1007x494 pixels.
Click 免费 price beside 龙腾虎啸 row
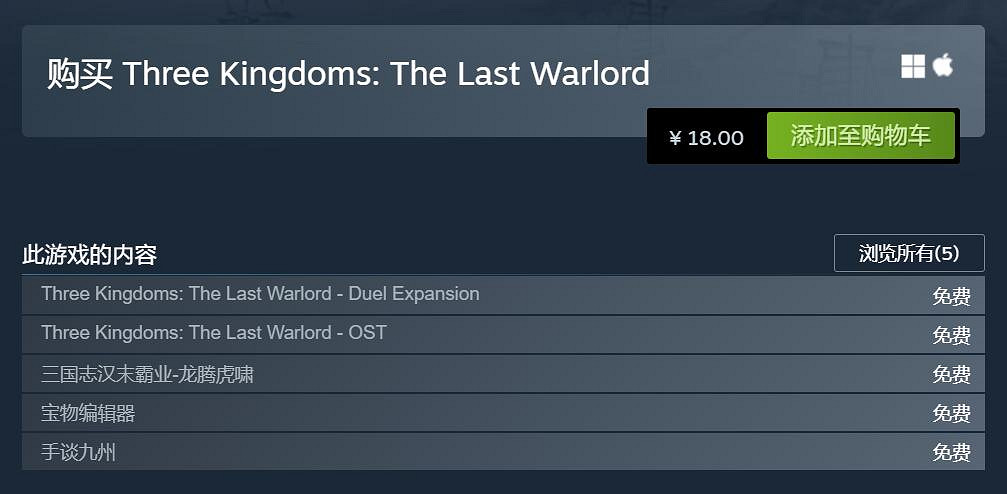[x=951, y=374]
